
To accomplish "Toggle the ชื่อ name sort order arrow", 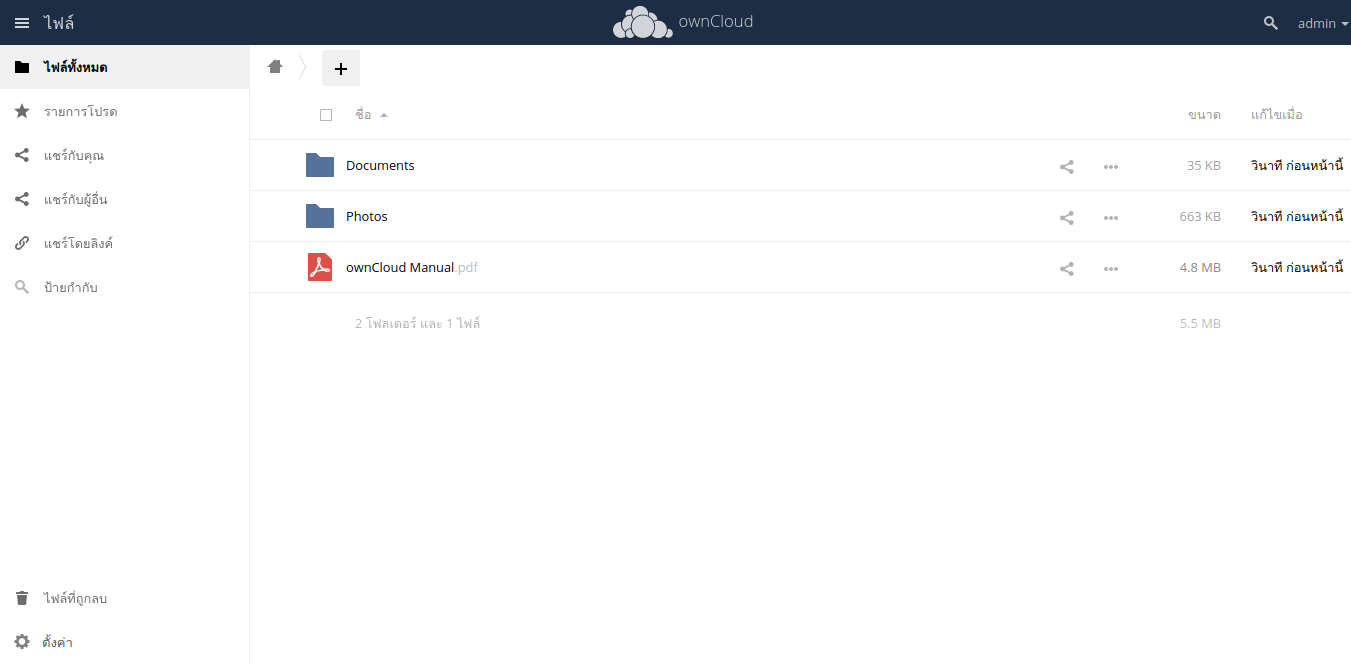I will (x=383, y=114).
